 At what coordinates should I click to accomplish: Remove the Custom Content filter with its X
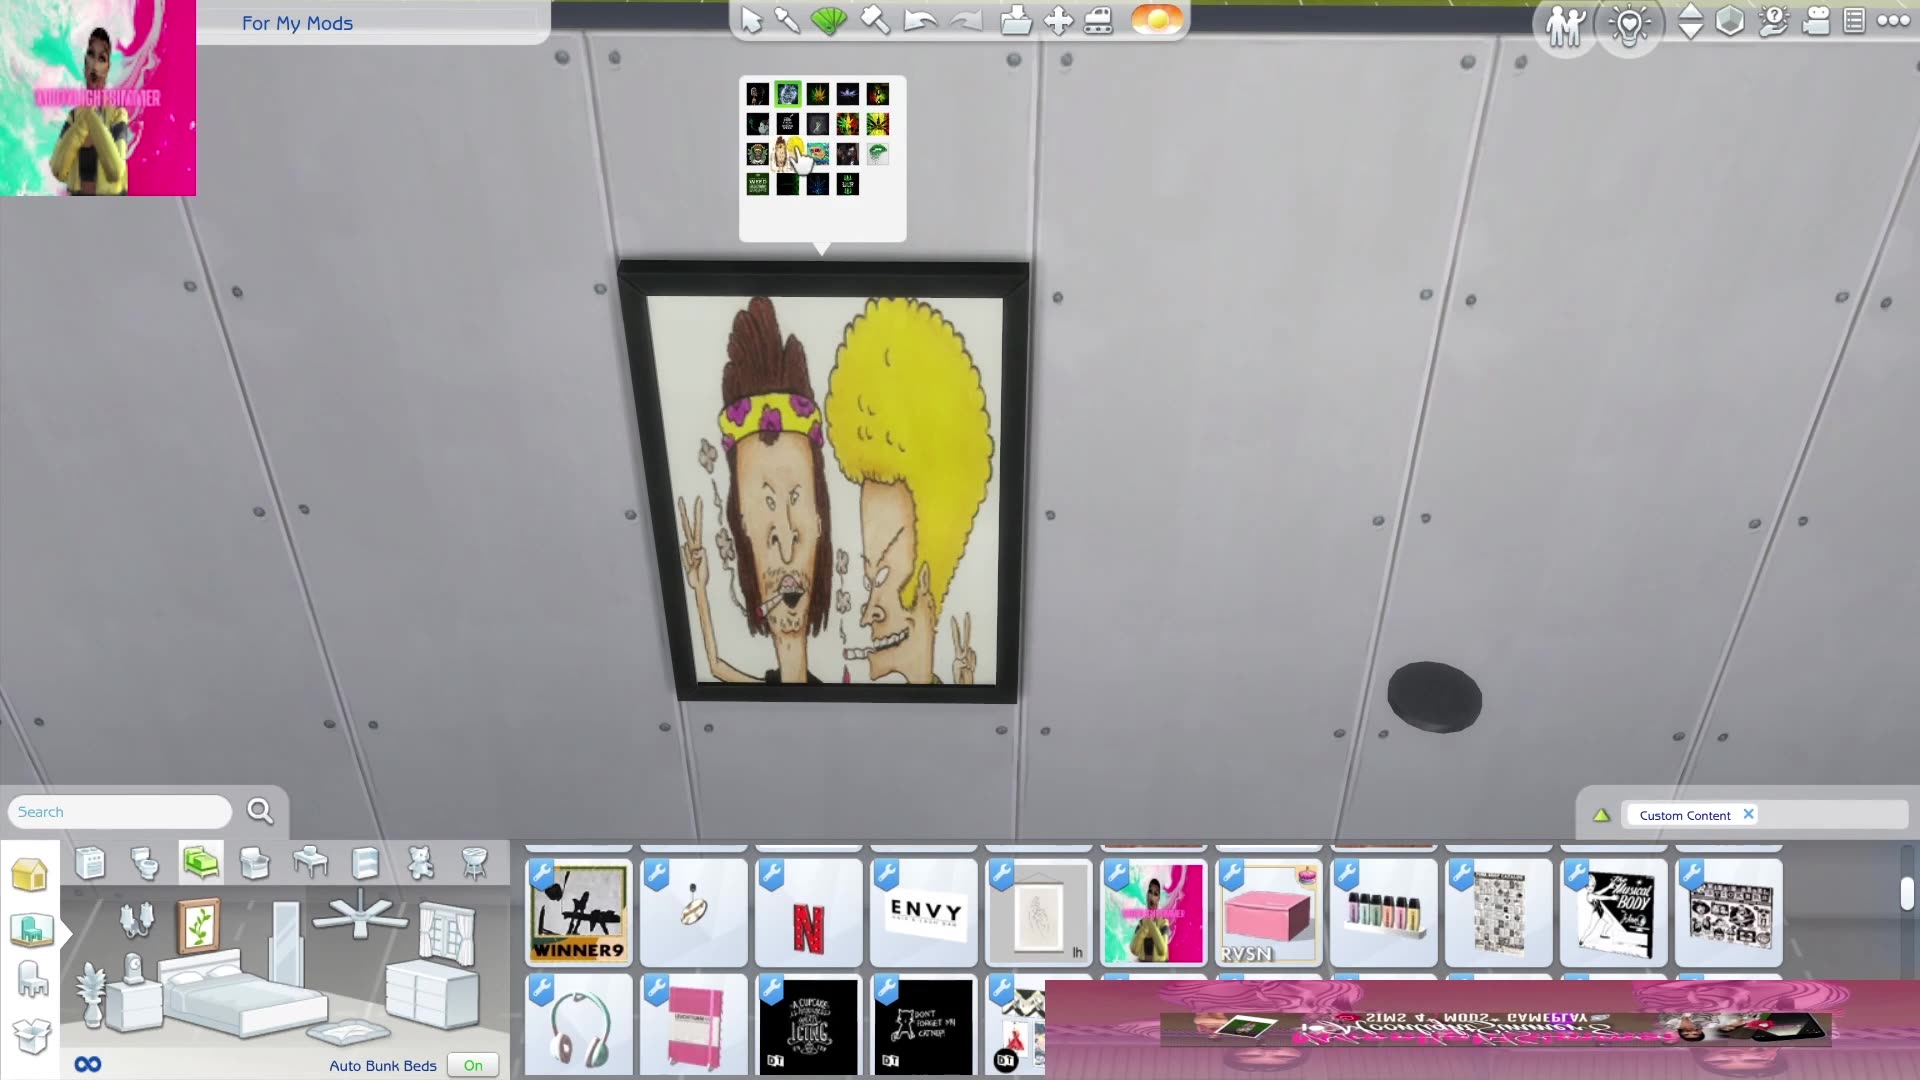tap(1748, 814)
